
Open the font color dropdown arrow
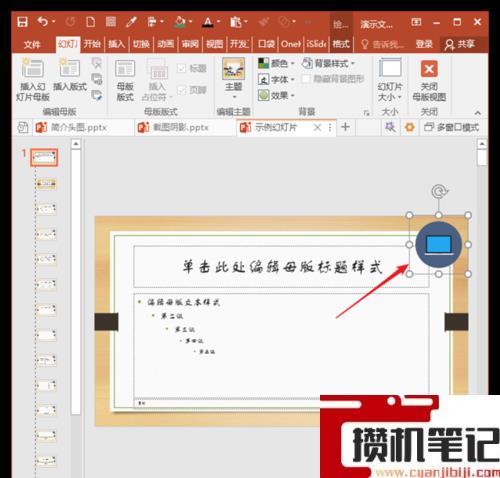219,22
